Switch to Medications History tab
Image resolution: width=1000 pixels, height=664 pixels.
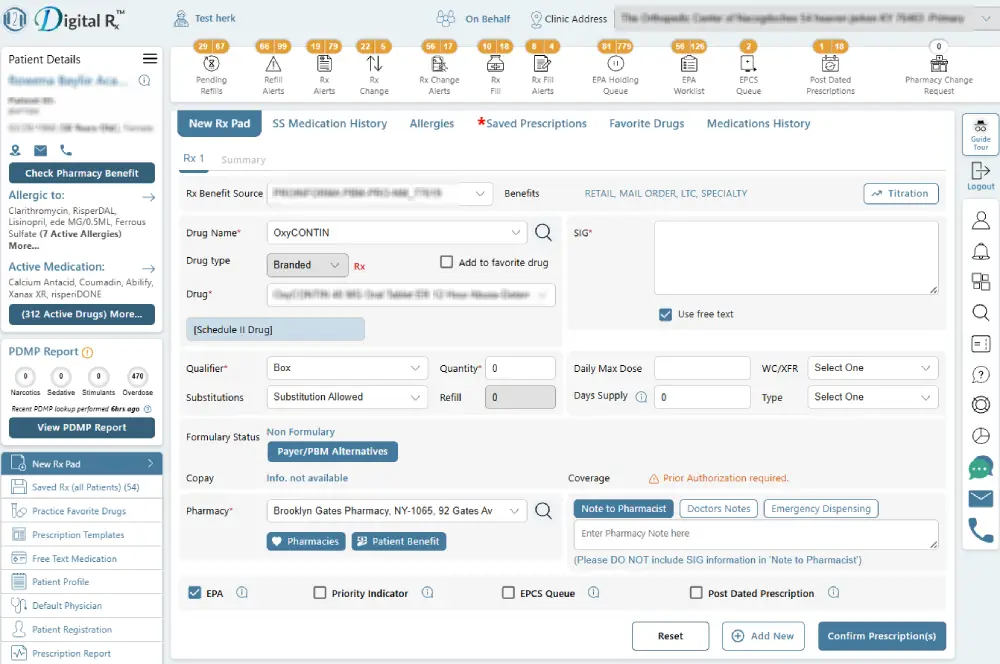pyautogui.click(x=758, y=124)
